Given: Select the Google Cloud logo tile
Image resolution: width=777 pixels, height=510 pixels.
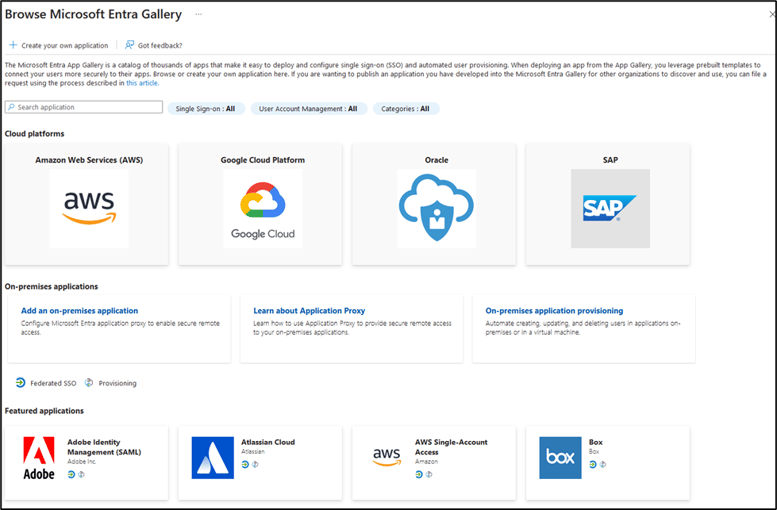Looking at the screenshot, I should 263,209.
